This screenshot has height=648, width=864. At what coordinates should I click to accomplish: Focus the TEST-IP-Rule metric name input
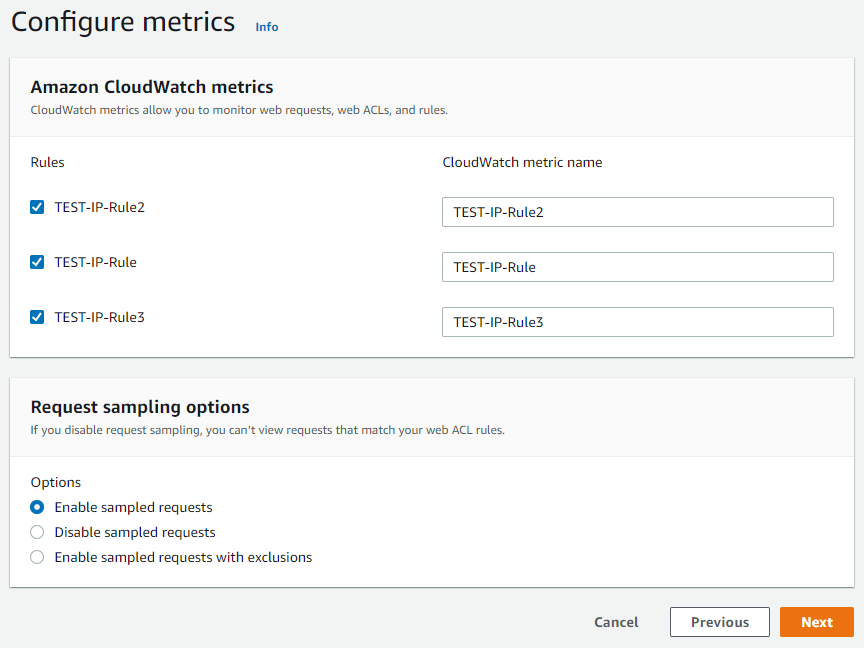(x=637, y=267)
